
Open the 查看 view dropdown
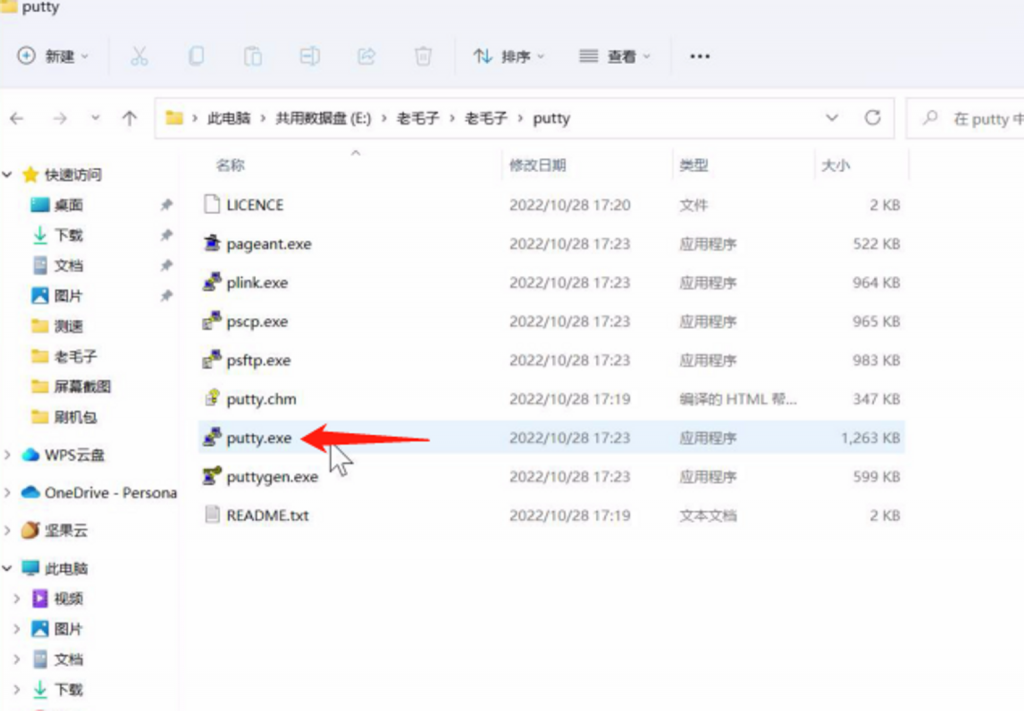click(x=615, y=56)
